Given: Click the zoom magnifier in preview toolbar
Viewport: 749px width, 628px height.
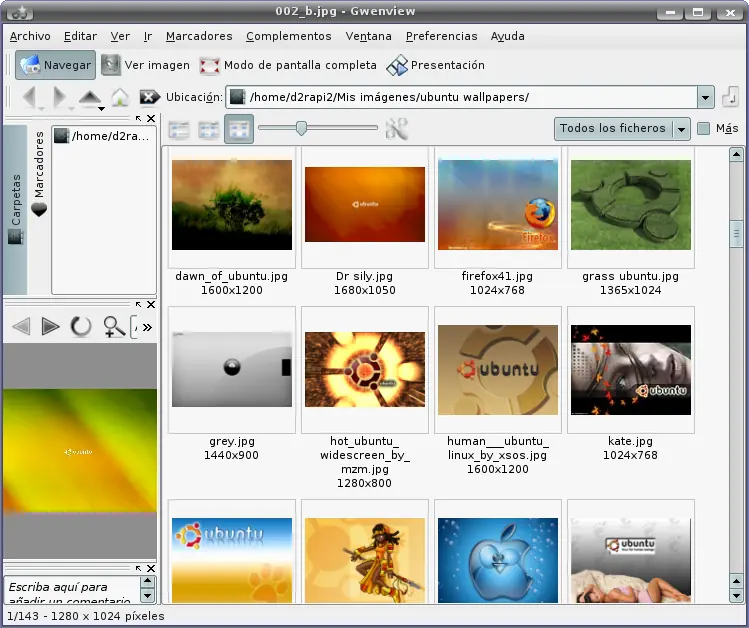Looking at the screenshot, I should pos(114,327).
